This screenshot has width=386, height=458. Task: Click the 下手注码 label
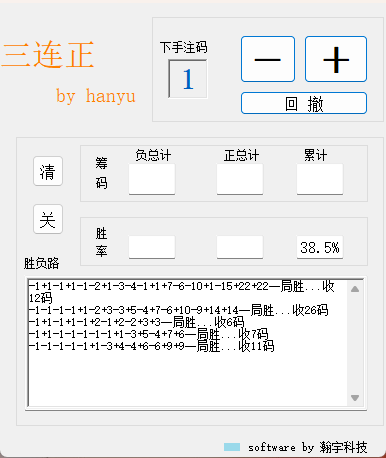click(x=184, y=47)
